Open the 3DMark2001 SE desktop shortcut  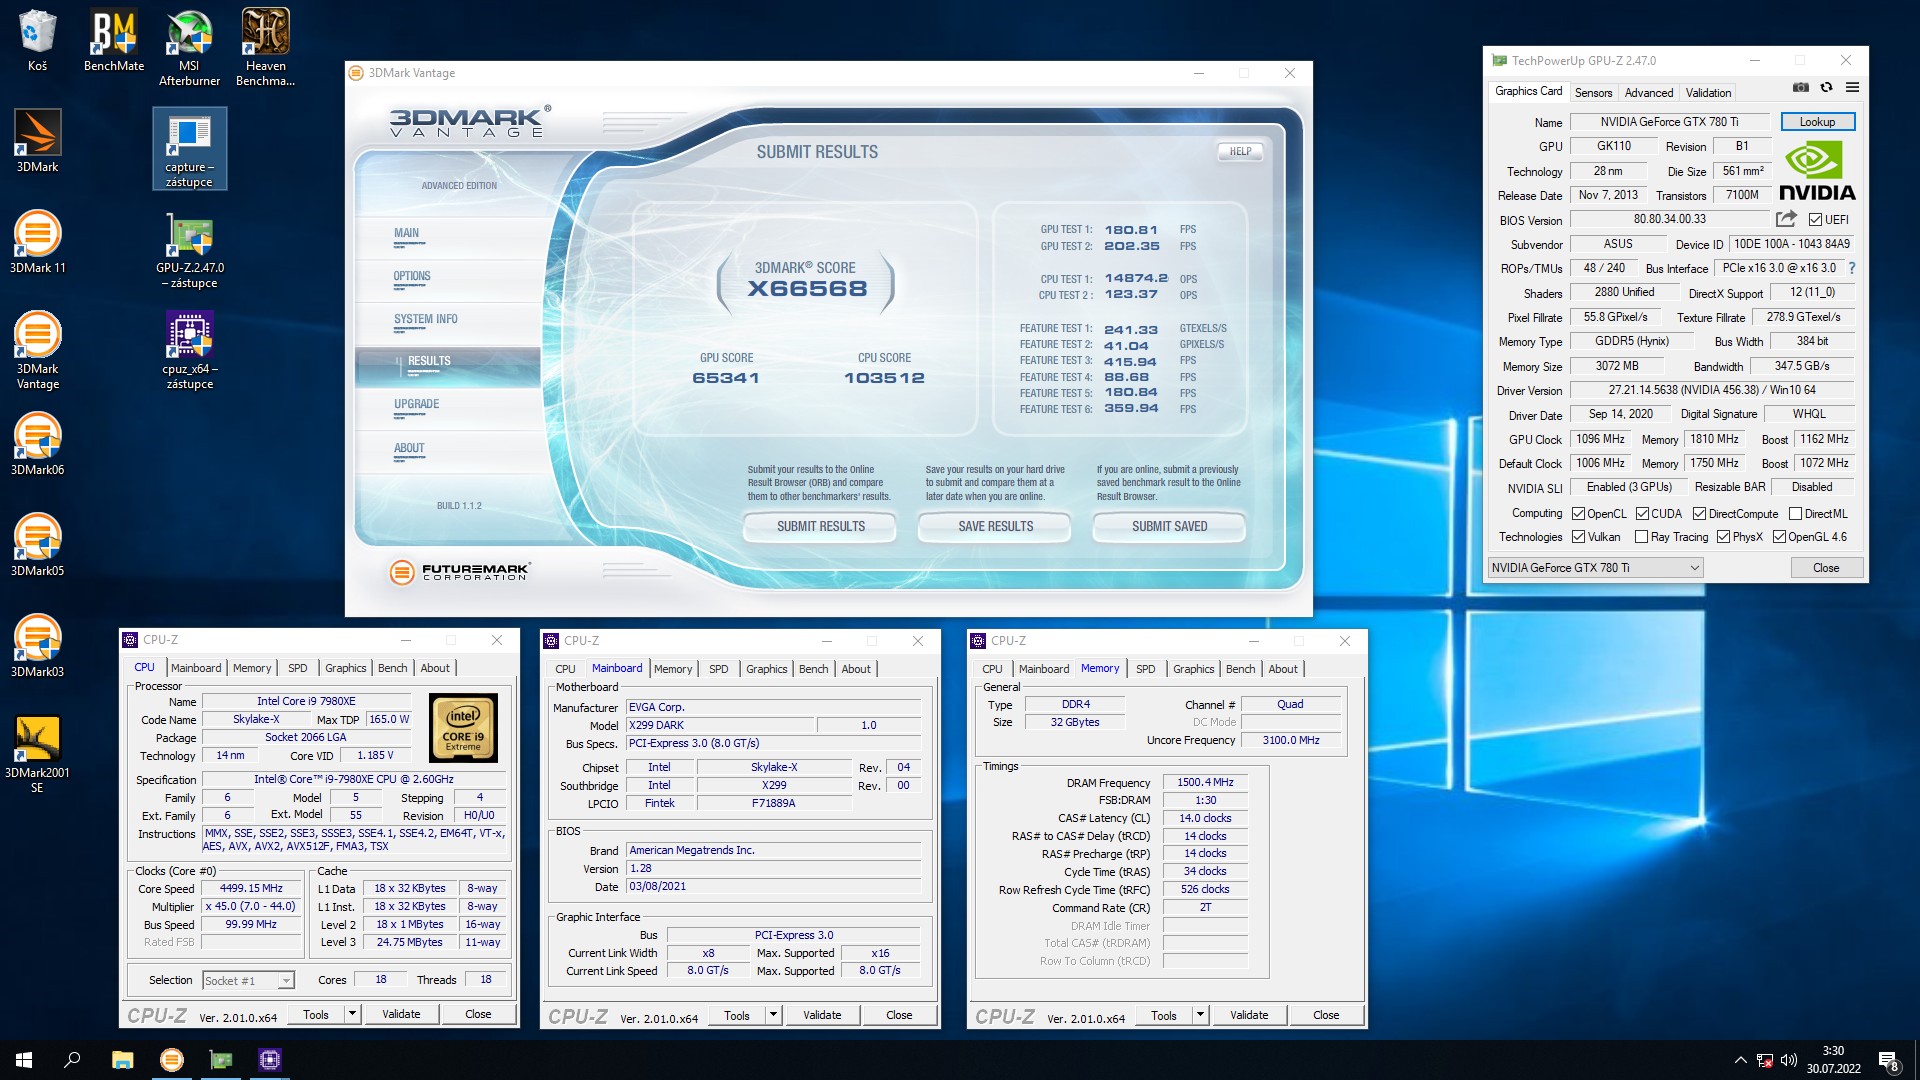(37, 754)
